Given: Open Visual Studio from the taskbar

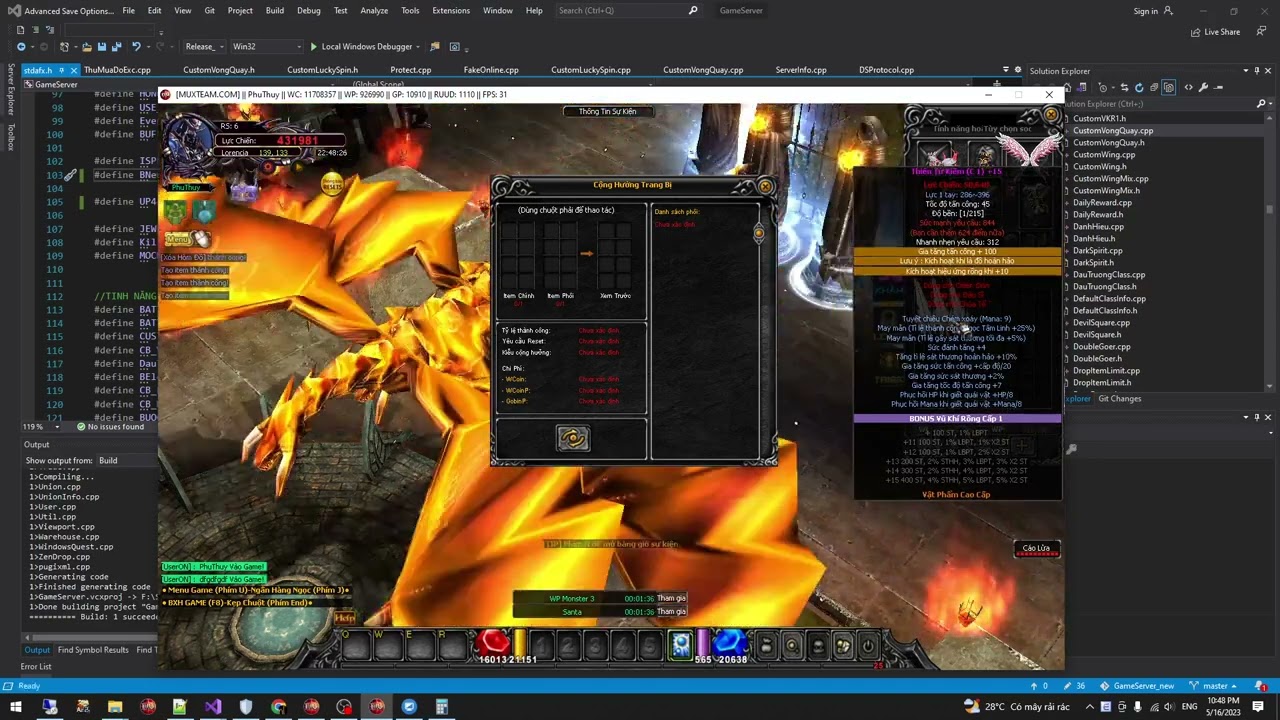Looking at the screenshot, I should [213, 707].
